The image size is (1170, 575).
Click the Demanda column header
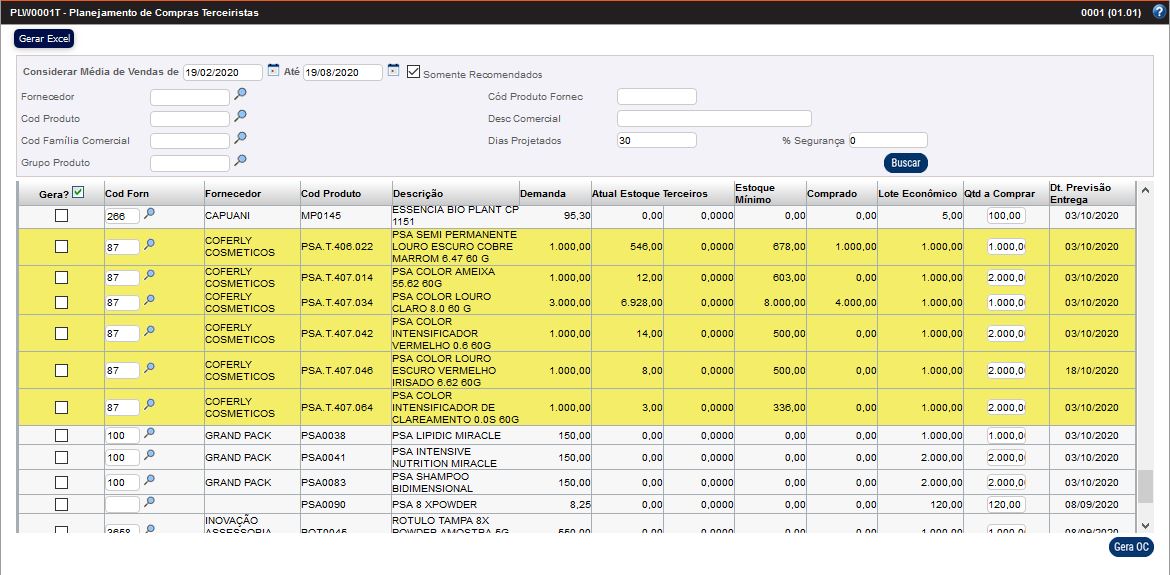tap(543, 193)
